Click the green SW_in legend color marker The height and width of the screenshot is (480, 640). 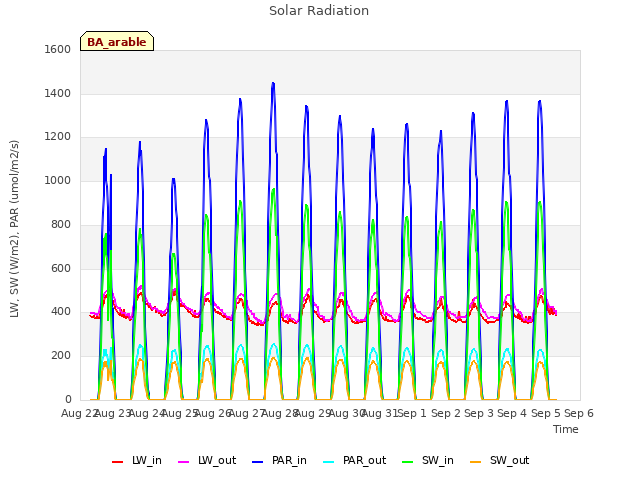pyautogui.click(x=407, y=462)
